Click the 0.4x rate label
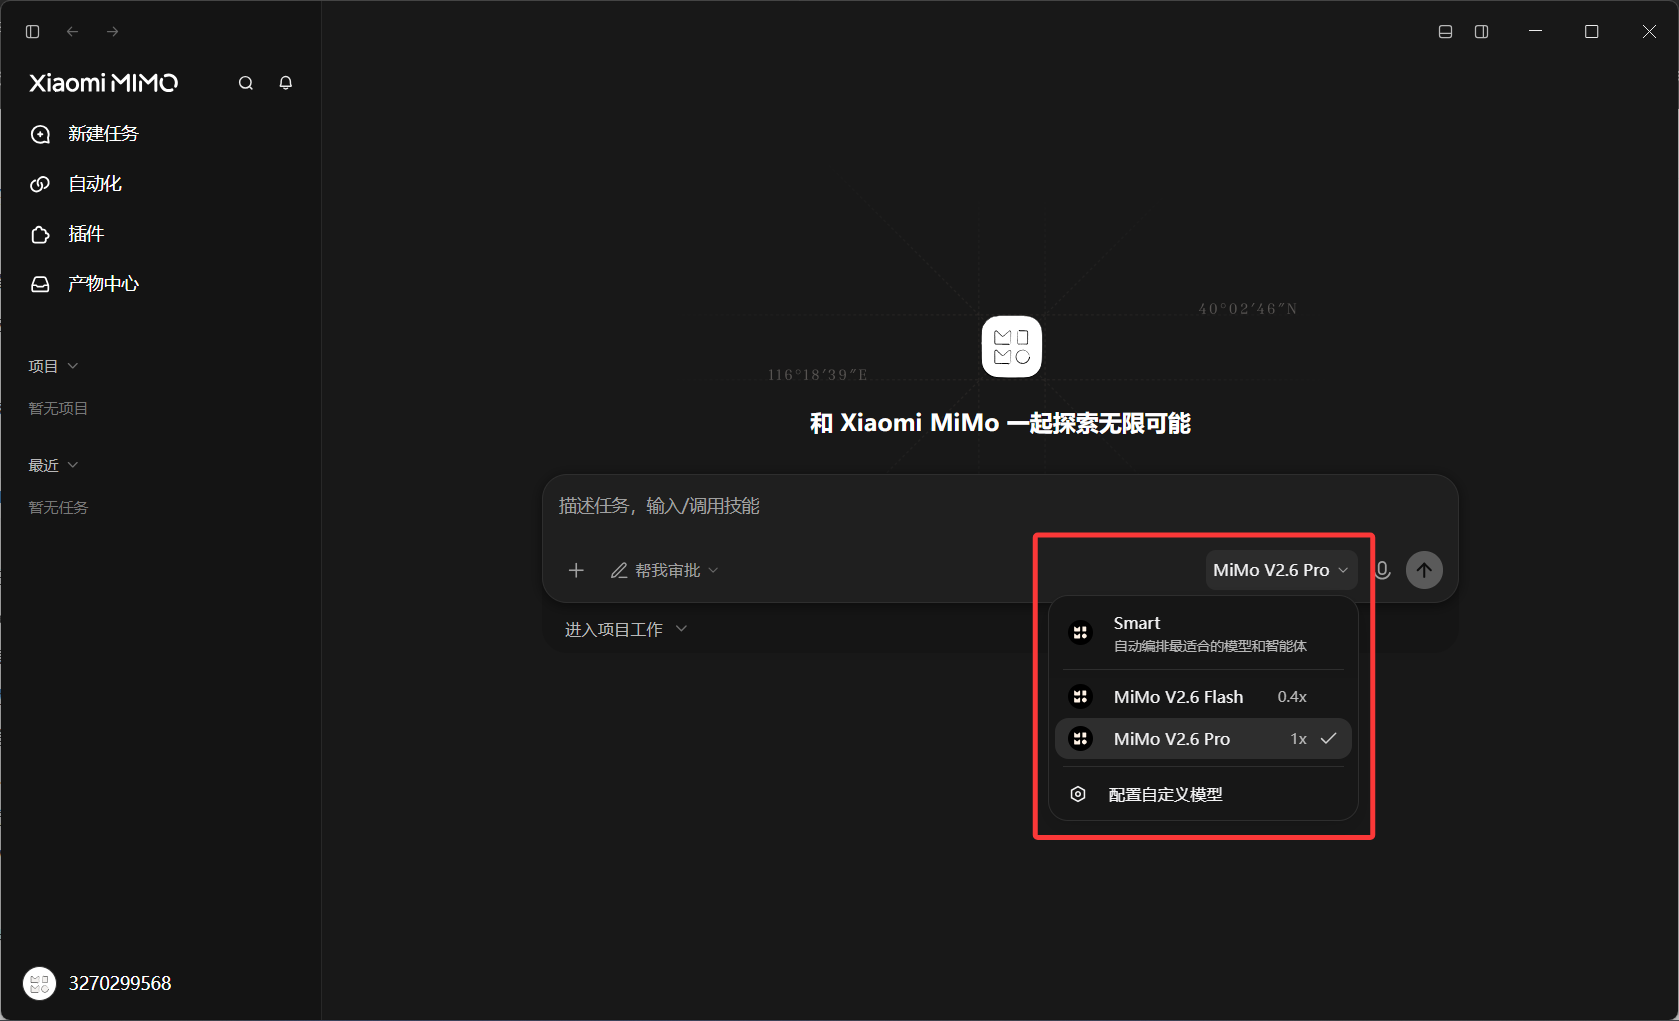The width and height of the screenshot is (1679, 1021). (x=1292, y=697)
